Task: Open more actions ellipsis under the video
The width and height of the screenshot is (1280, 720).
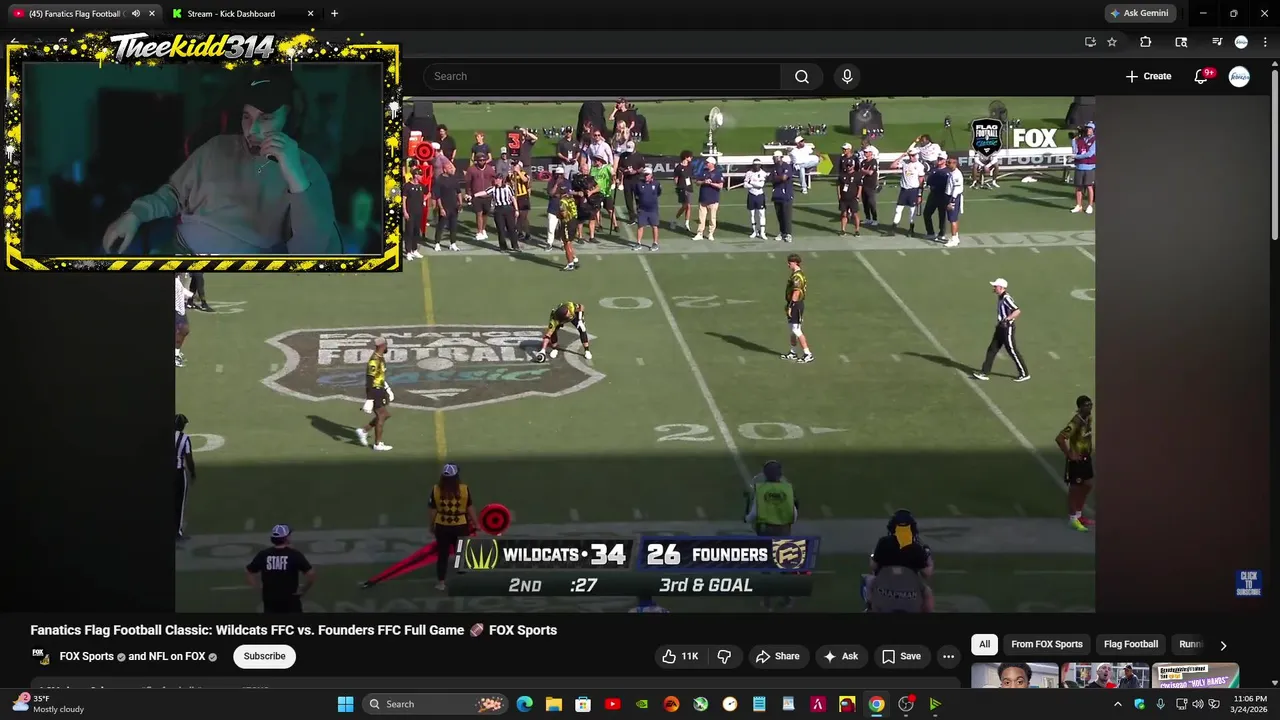Action: tap(948, 656)
